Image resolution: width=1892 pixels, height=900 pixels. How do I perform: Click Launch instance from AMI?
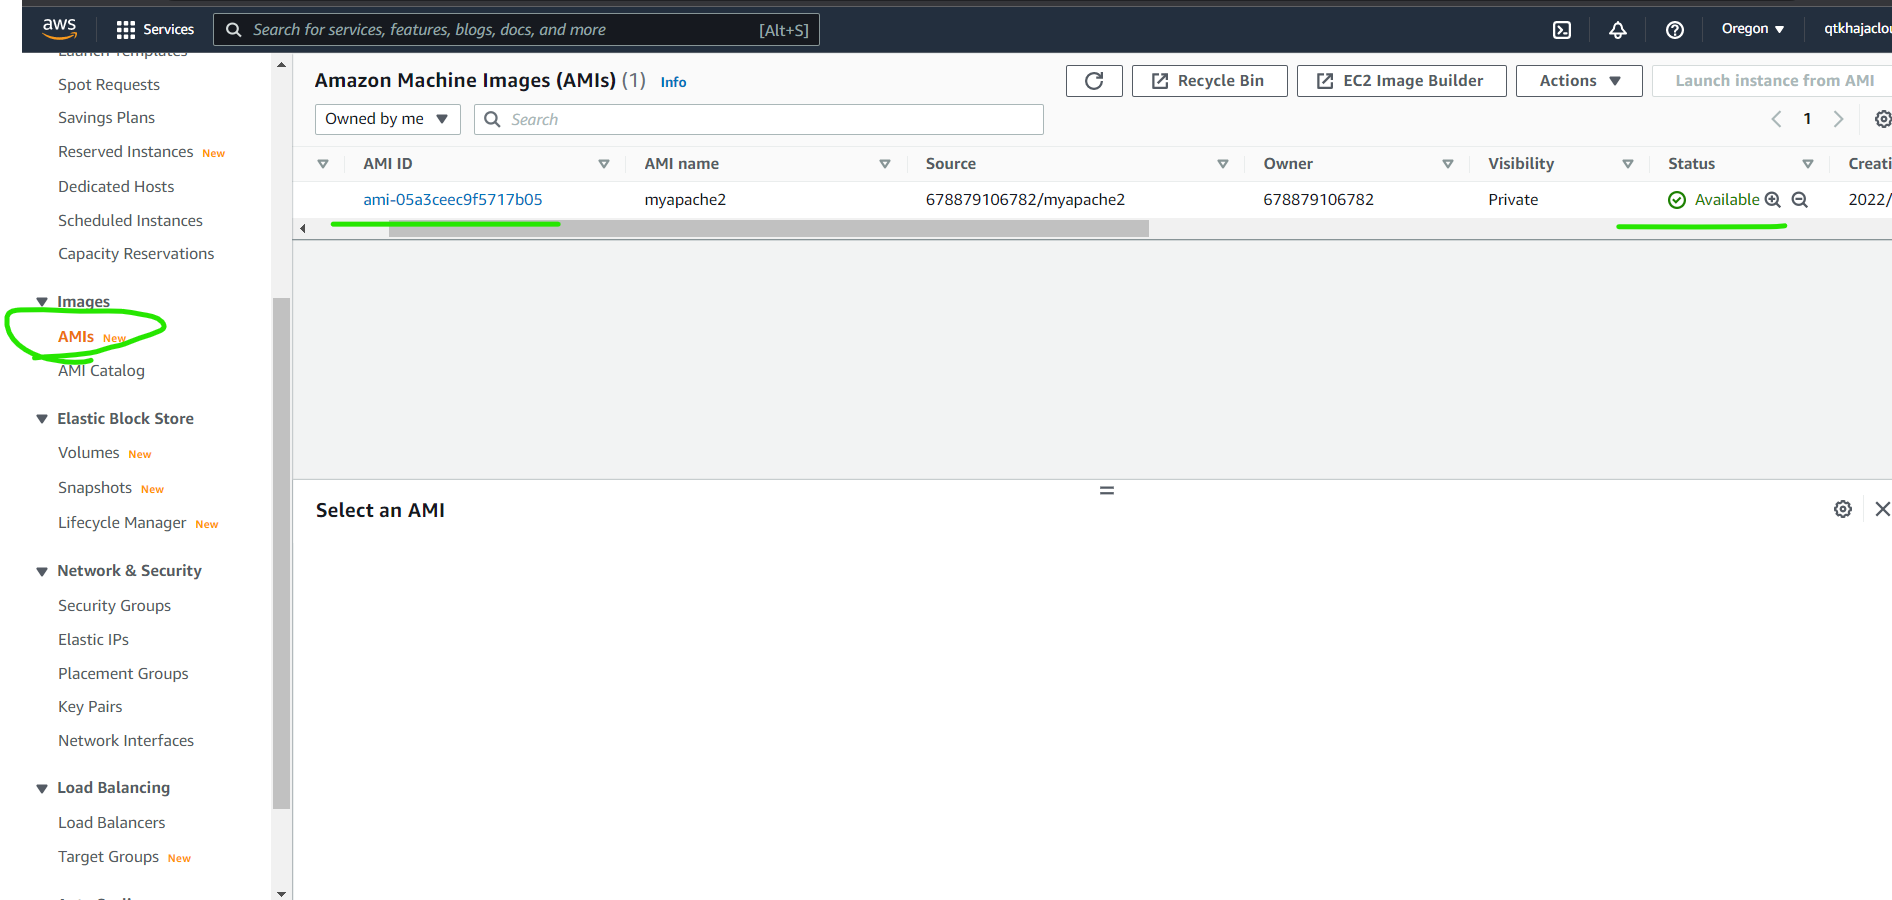(1774, 81)
